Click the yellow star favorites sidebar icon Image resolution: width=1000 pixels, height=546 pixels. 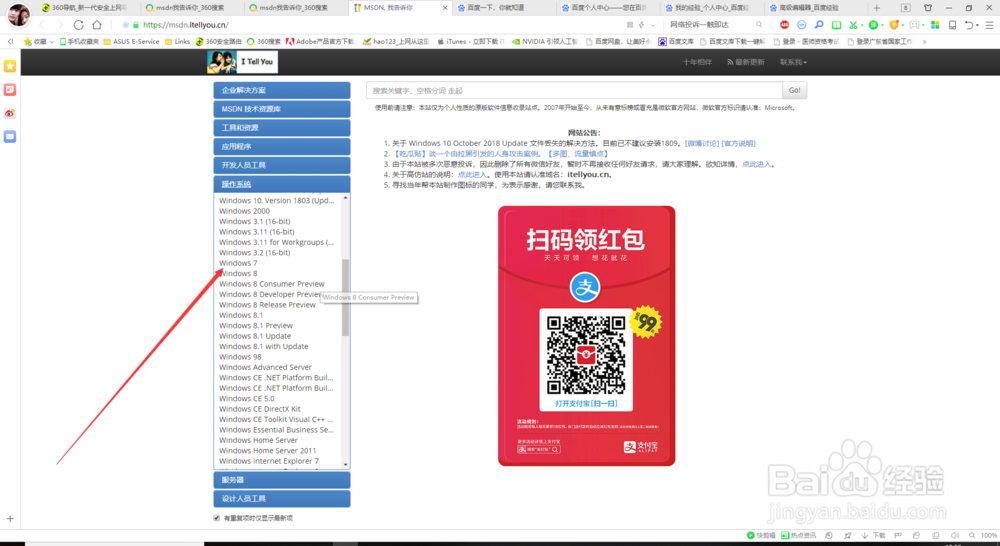10,66
